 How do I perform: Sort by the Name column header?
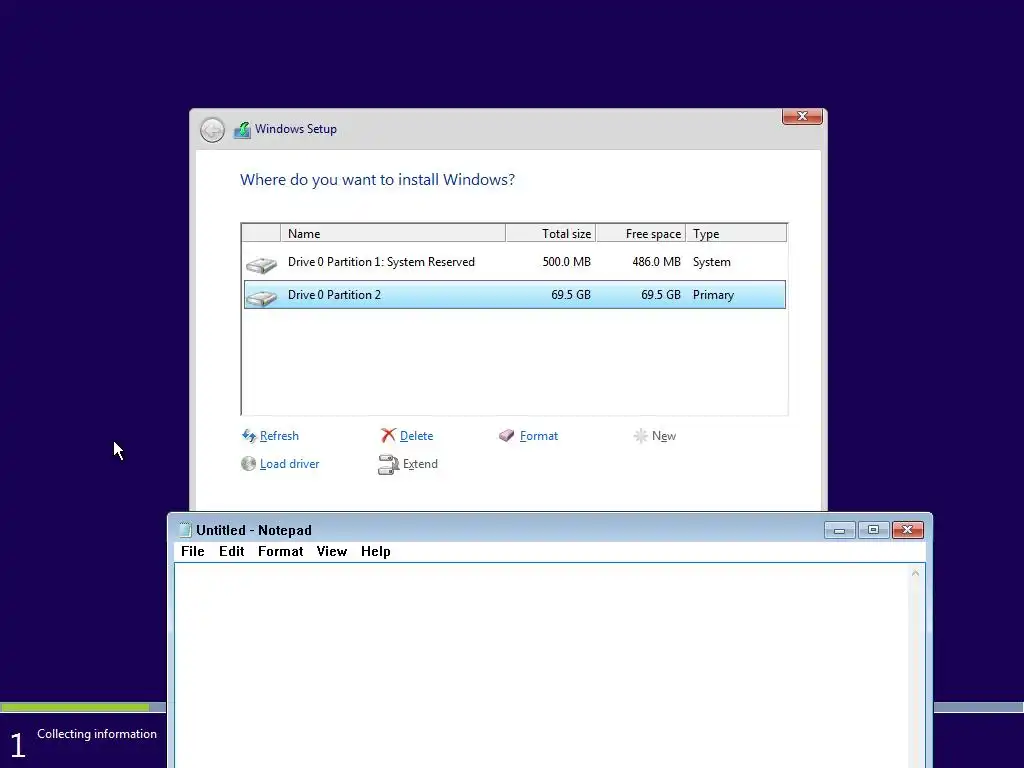click(x=392, y=233)
